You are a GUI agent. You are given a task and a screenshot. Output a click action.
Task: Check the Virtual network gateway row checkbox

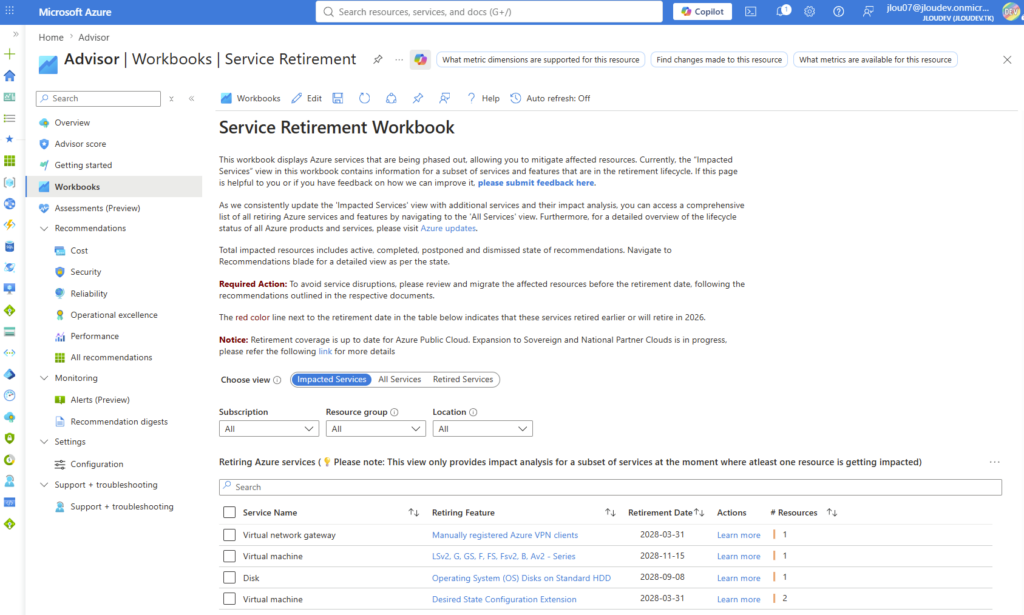pyautogui.click(x=229, y=535)
